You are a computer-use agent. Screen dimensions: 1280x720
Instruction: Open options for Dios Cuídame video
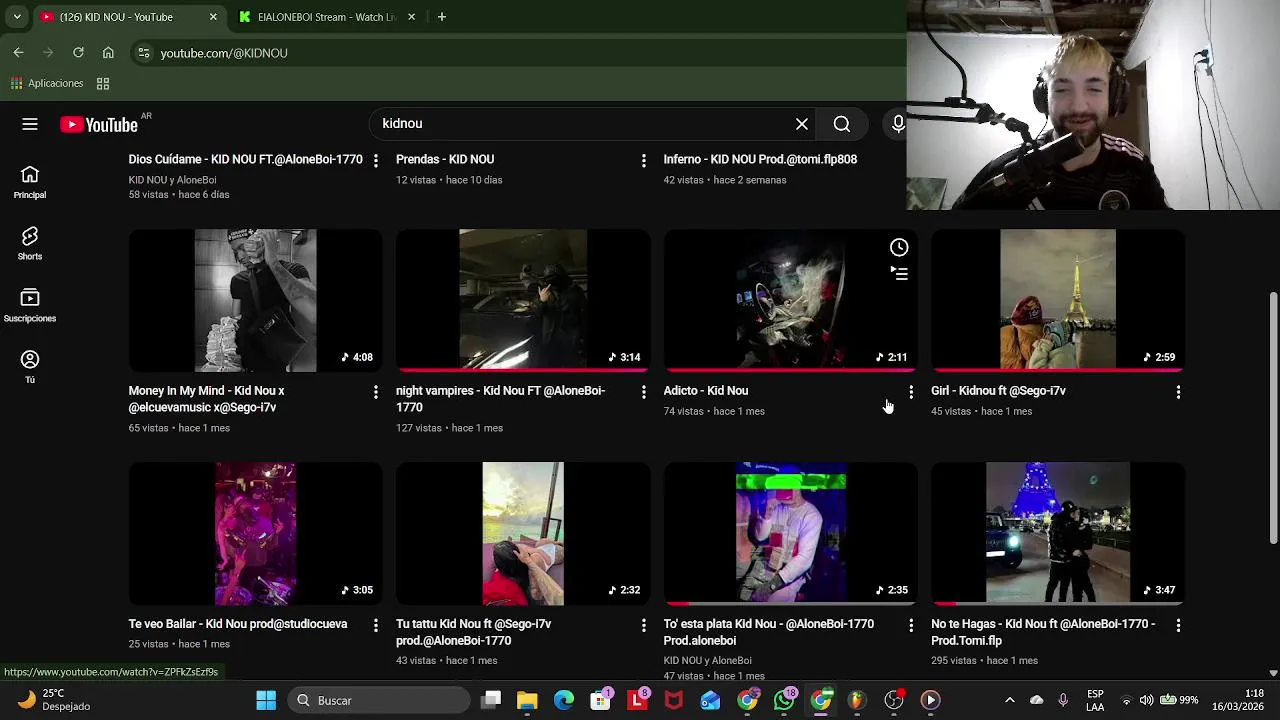(x=376, y=160)
